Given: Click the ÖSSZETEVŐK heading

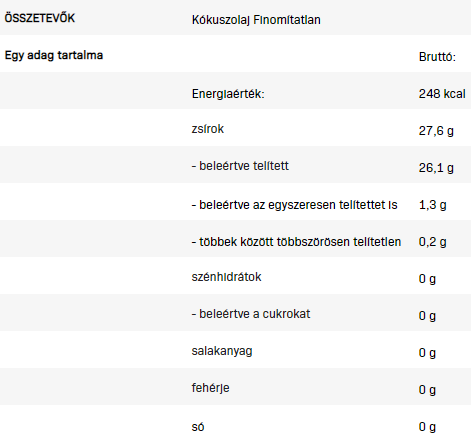Looking at the screenshot, I should click(40, 18).
